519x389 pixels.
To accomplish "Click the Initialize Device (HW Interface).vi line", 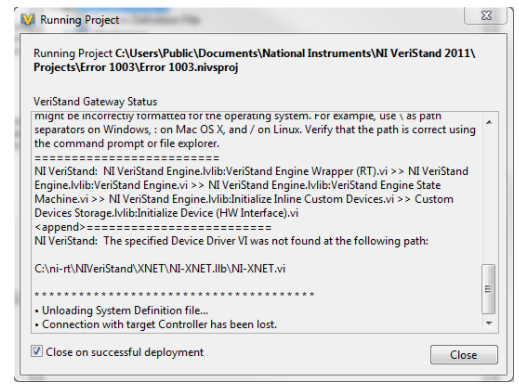I will (x=166, y=213).
